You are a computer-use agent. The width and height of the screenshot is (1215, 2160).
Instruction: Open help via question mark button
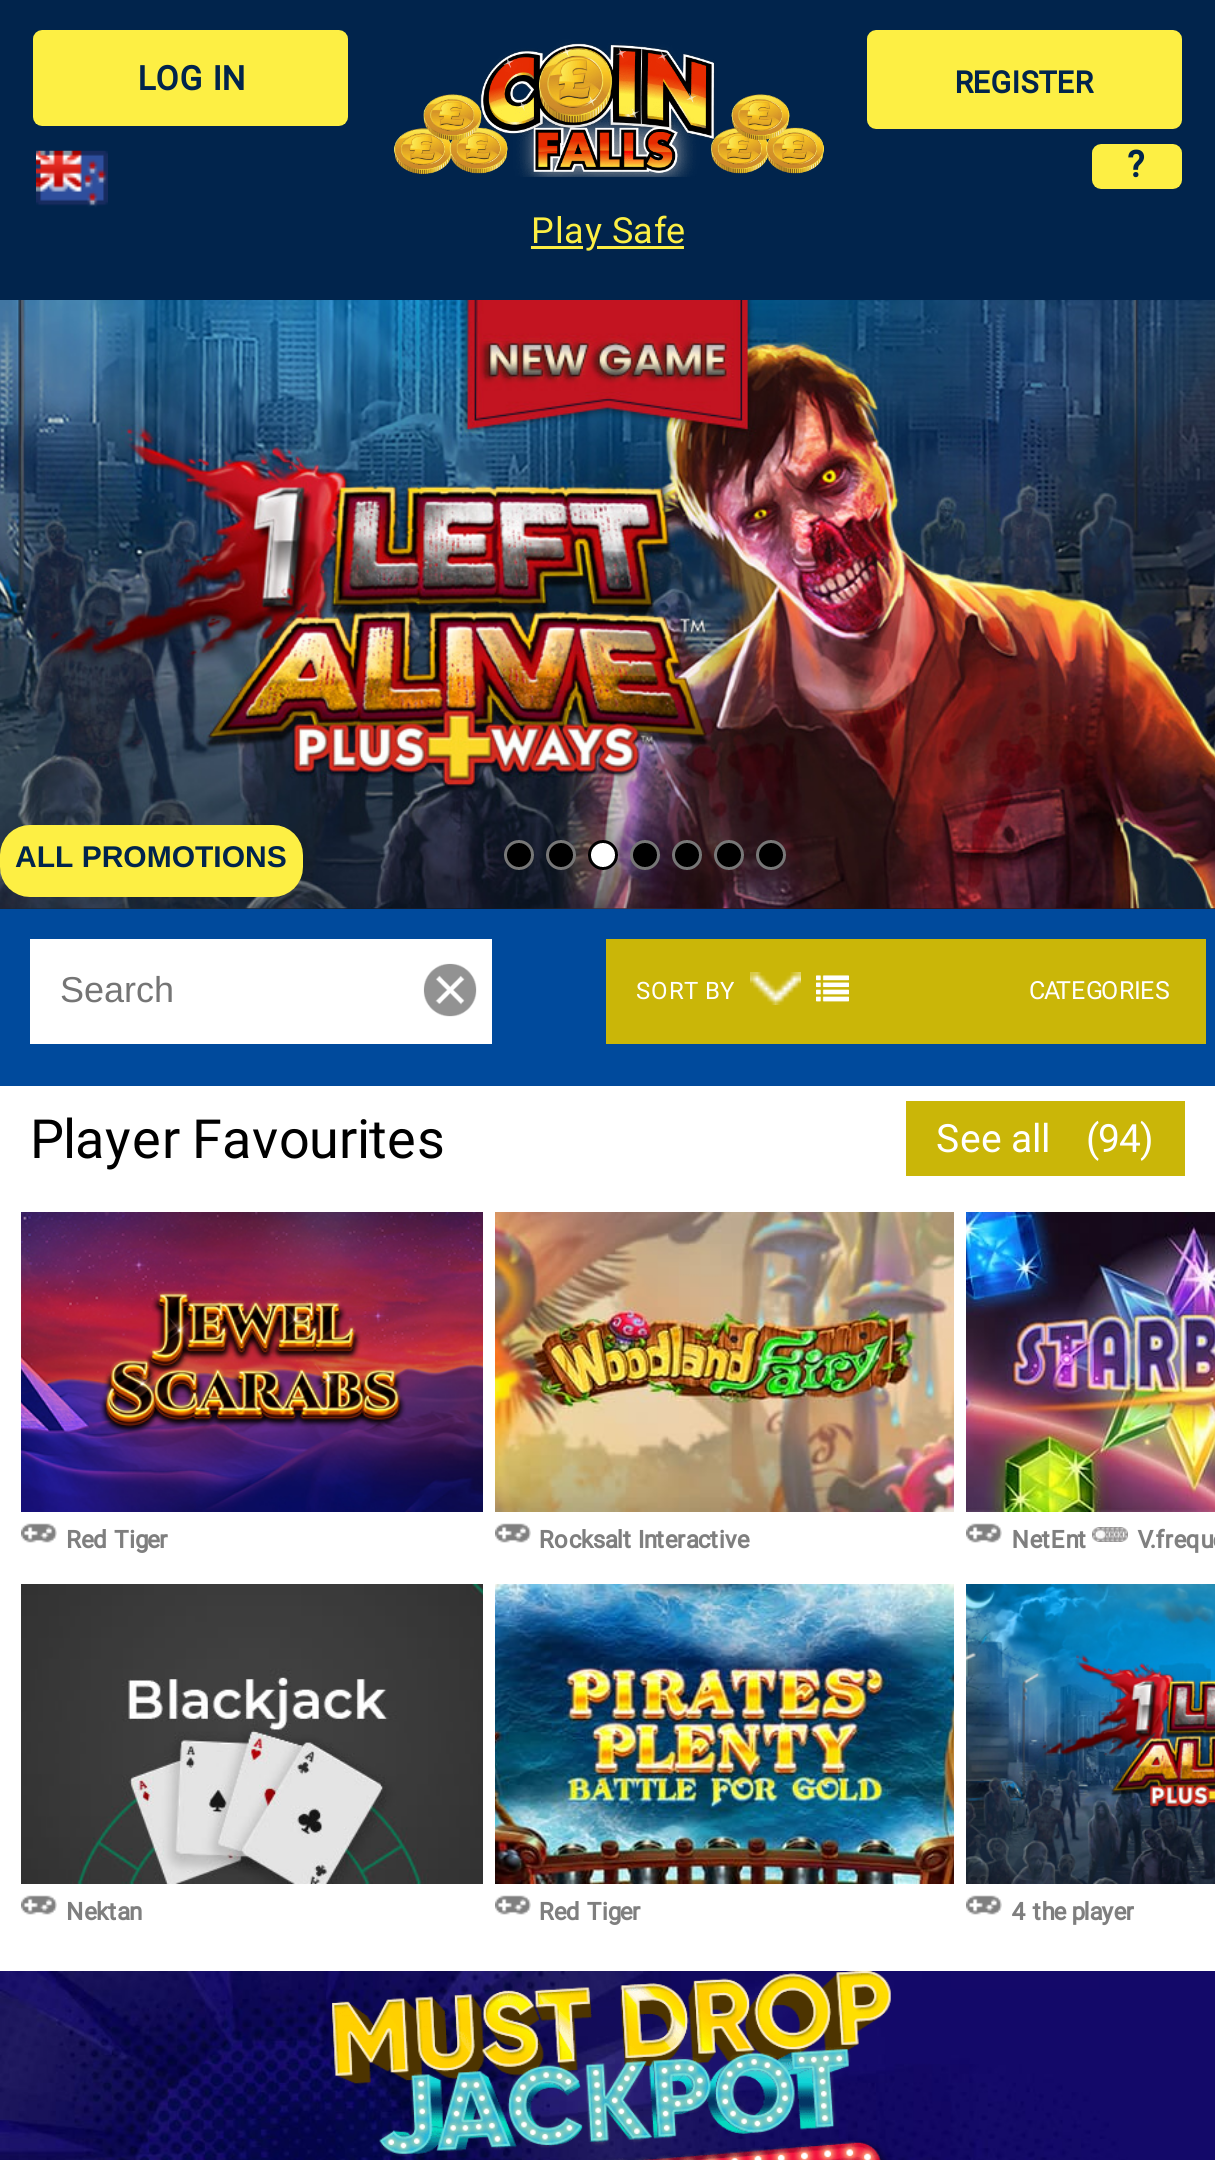(1136, 166)
